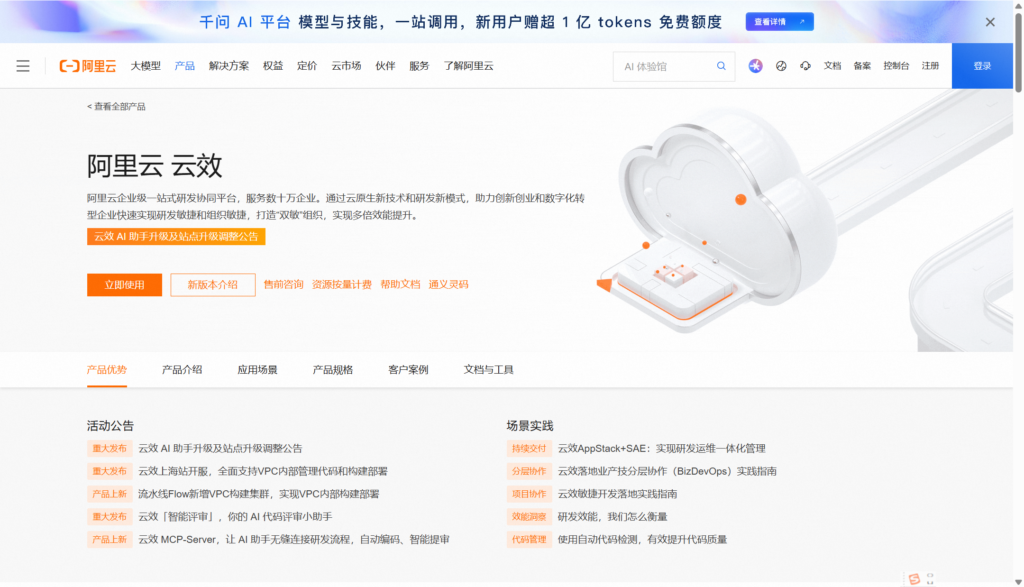Switch to 文档与工具 tab

pos(488,370)
